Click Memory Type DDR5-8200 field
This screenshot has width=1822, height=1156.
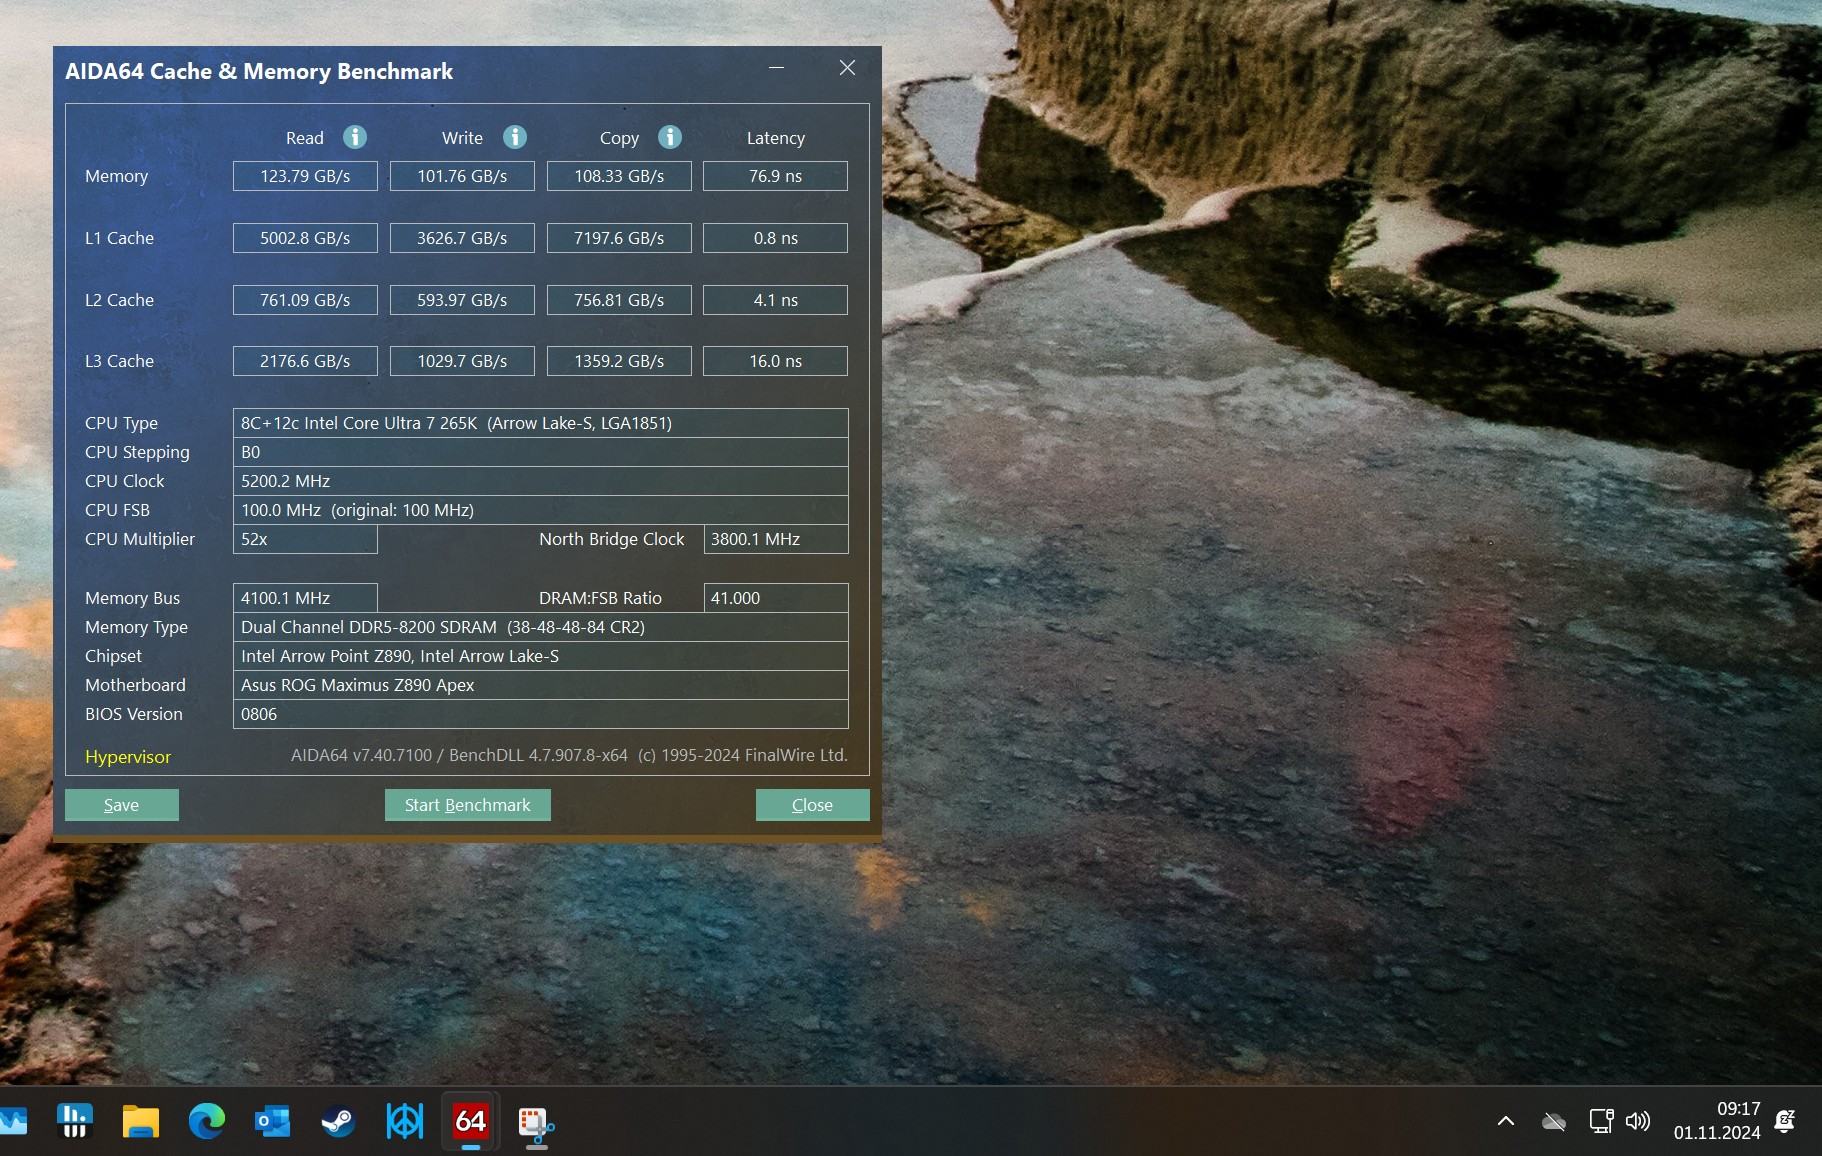tap(541, 627)
